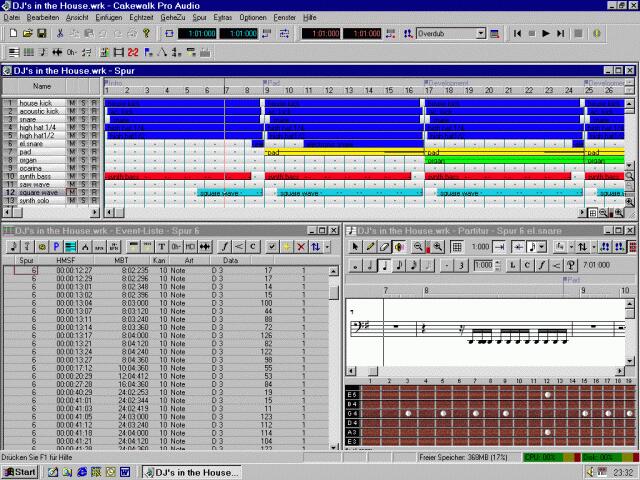Toggle Pitch wheel 'P' filter in Event List
The height and width of the screenshot is (480, 640).
[x=56, y=247]
